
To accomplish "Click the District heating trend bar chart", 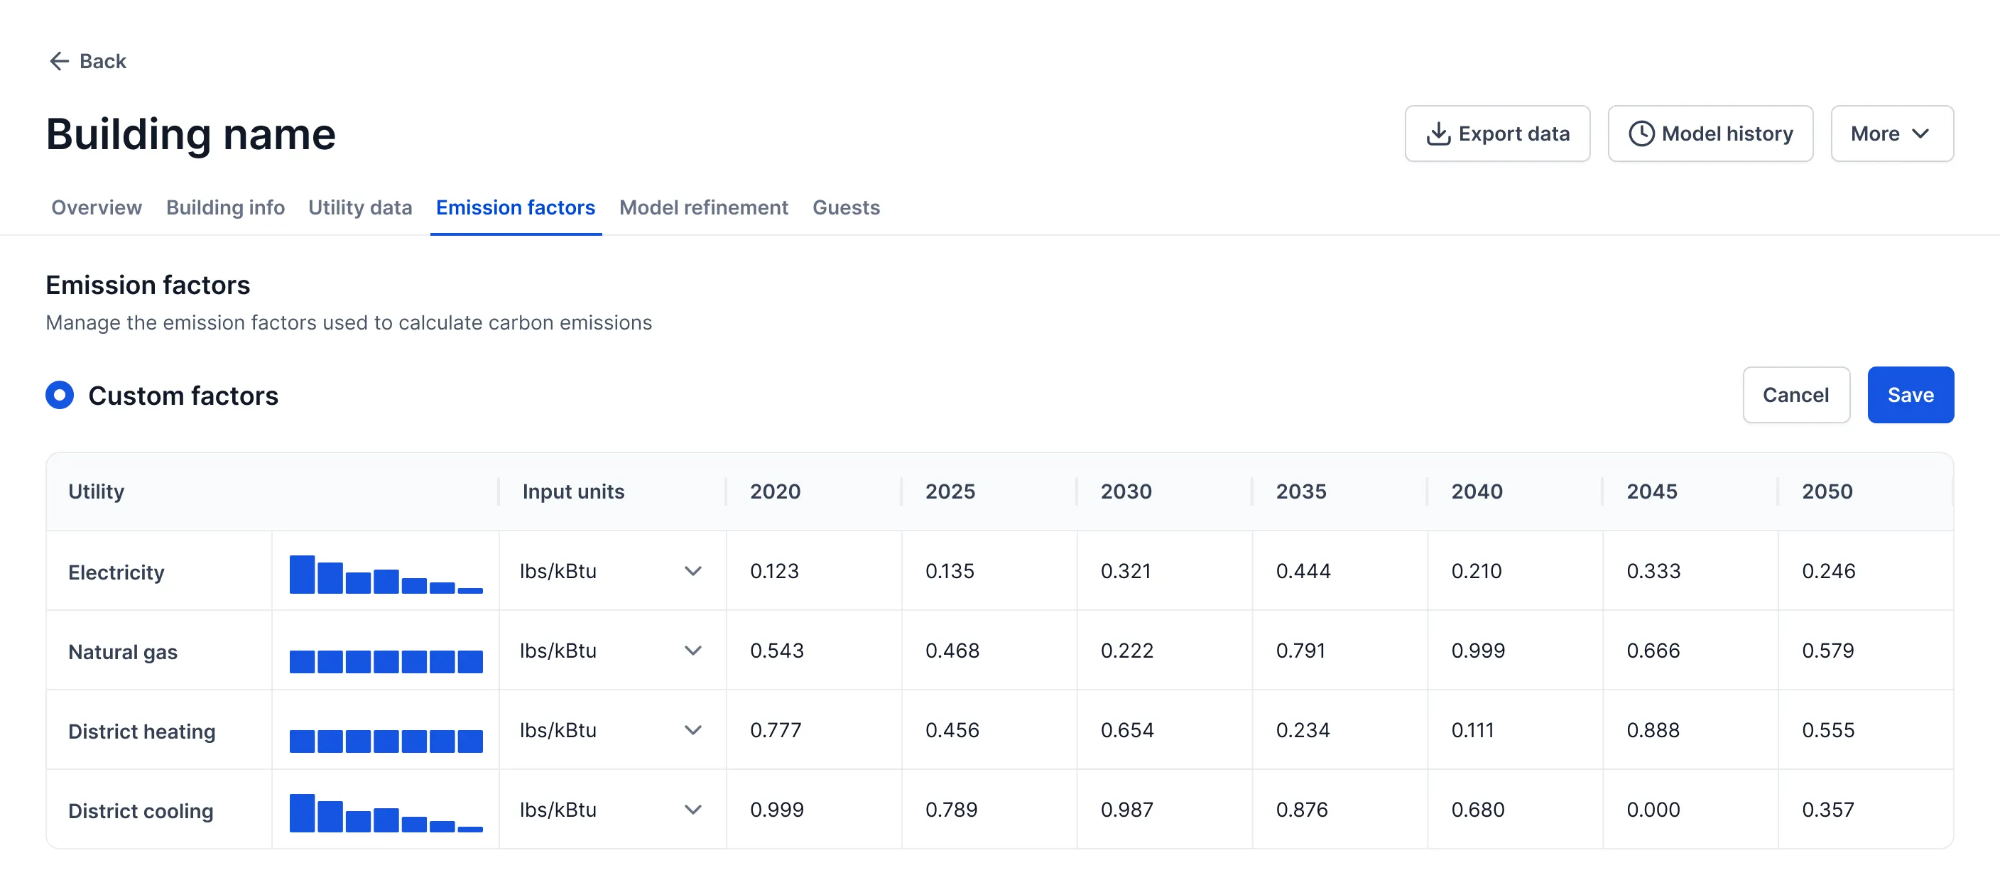I will click(x=386, y=740).
